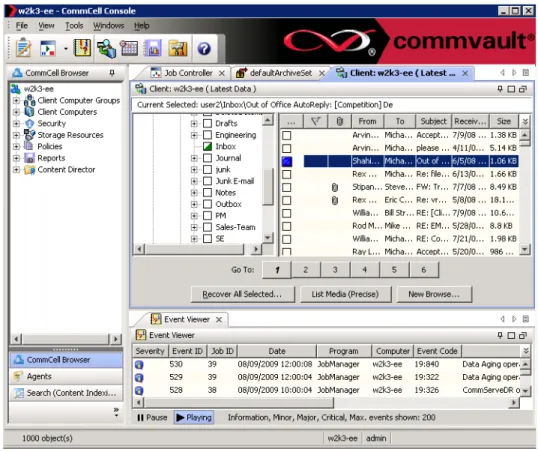538x452 pixels.
Task: Pause the Event Viewer updates
Action: click(152, 418)
